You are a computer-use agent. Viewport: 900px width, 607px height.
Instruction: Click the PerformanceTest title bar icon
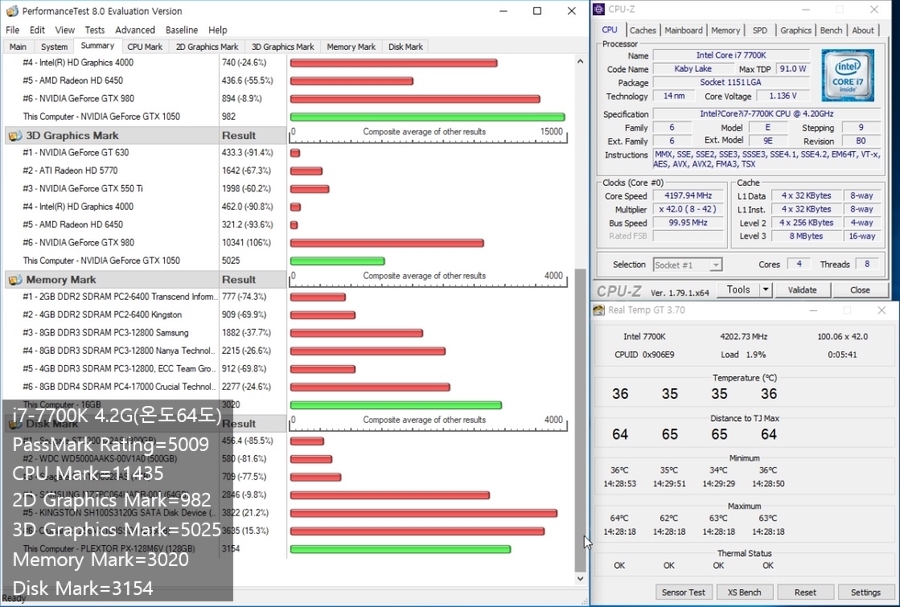pos(11,11)
